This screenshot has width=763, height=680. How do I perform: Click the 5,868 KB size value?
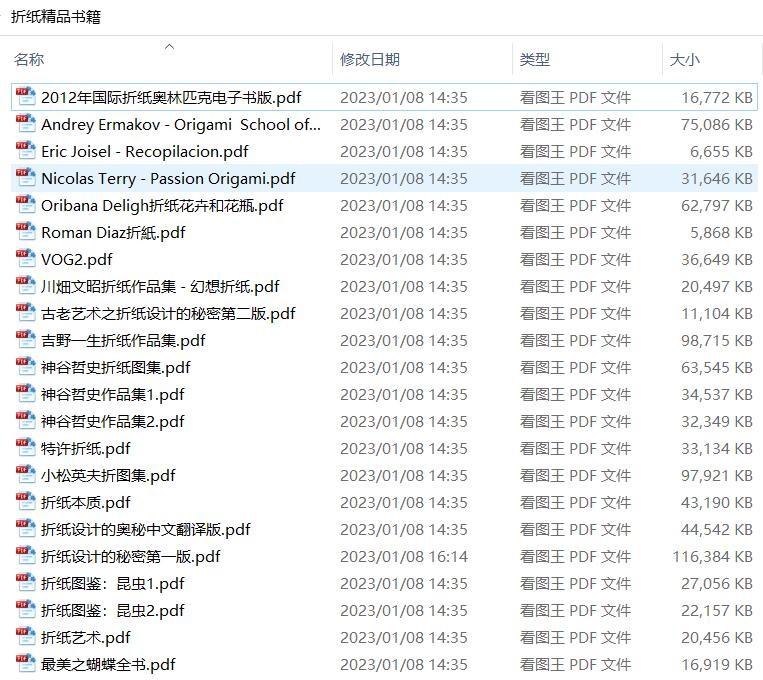(721, 233)
